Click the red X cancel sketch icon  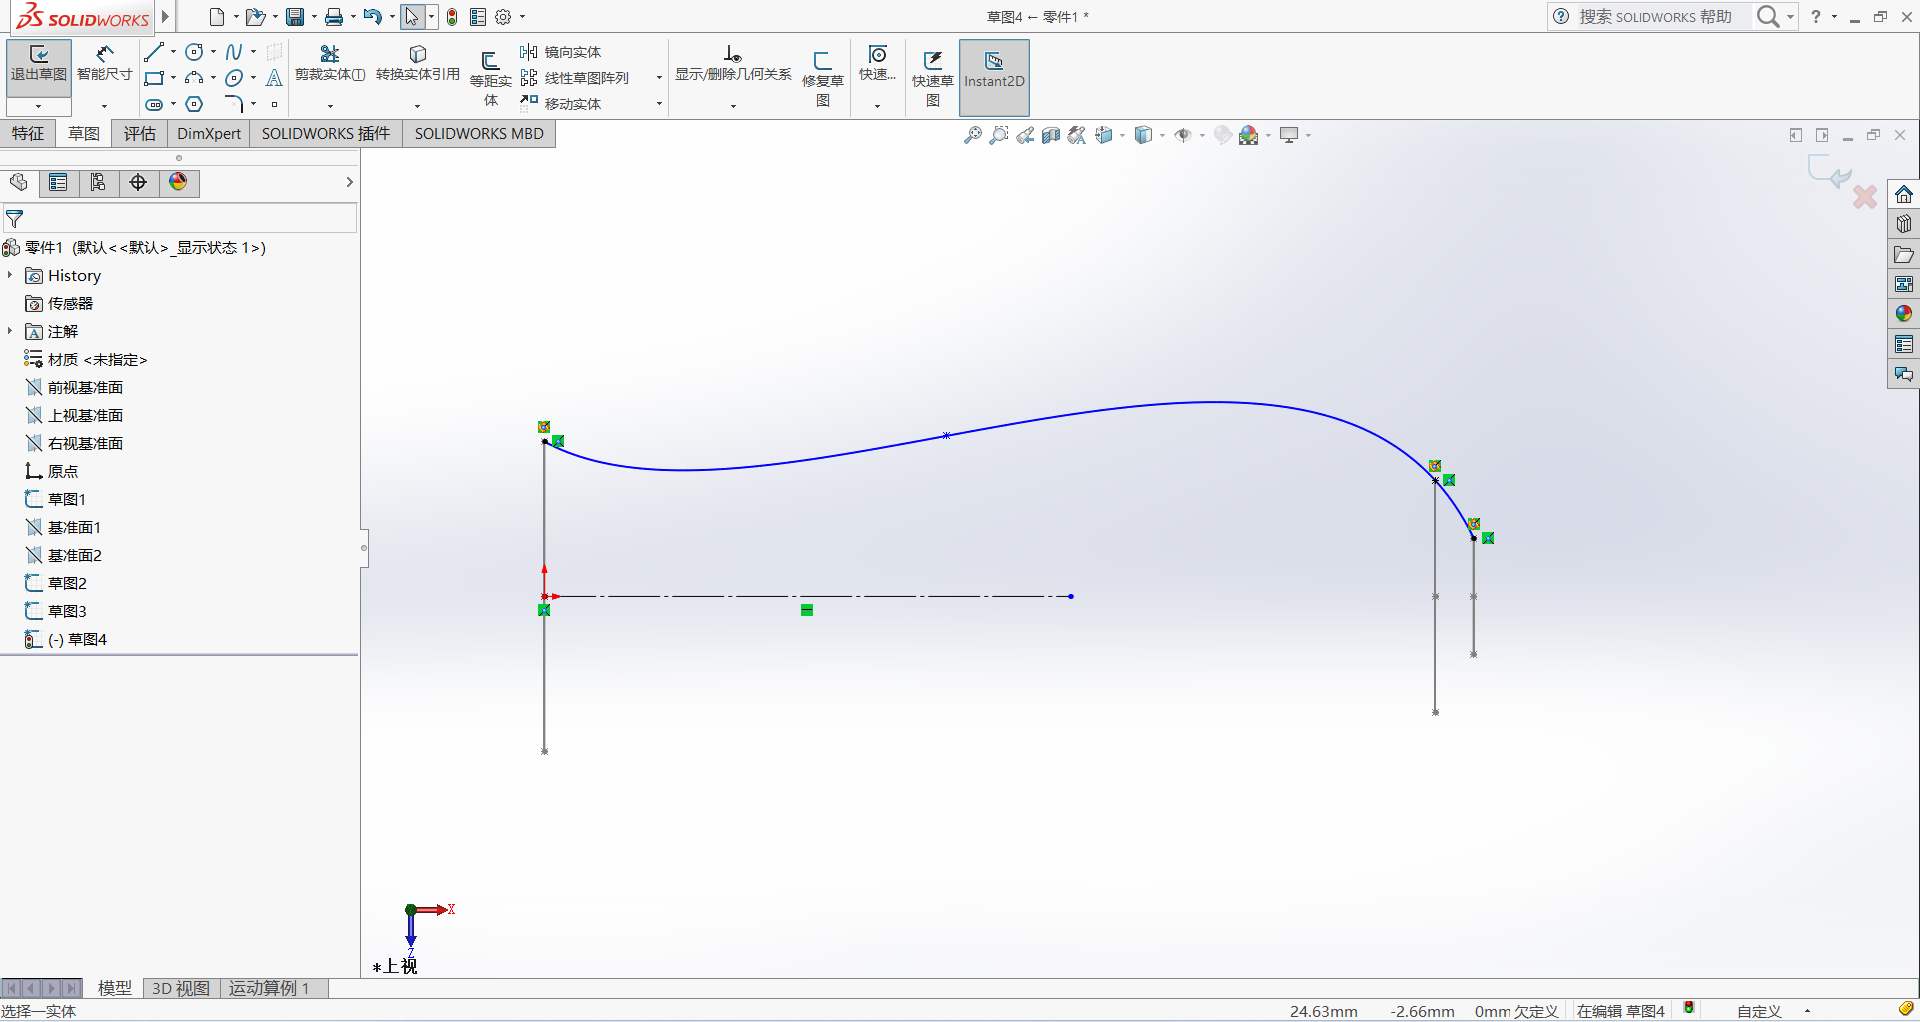[1865, 197]
